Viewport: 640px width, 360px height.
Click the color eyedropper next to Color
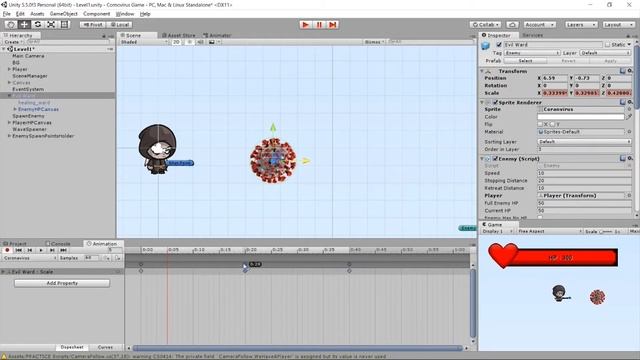[629, 117]
